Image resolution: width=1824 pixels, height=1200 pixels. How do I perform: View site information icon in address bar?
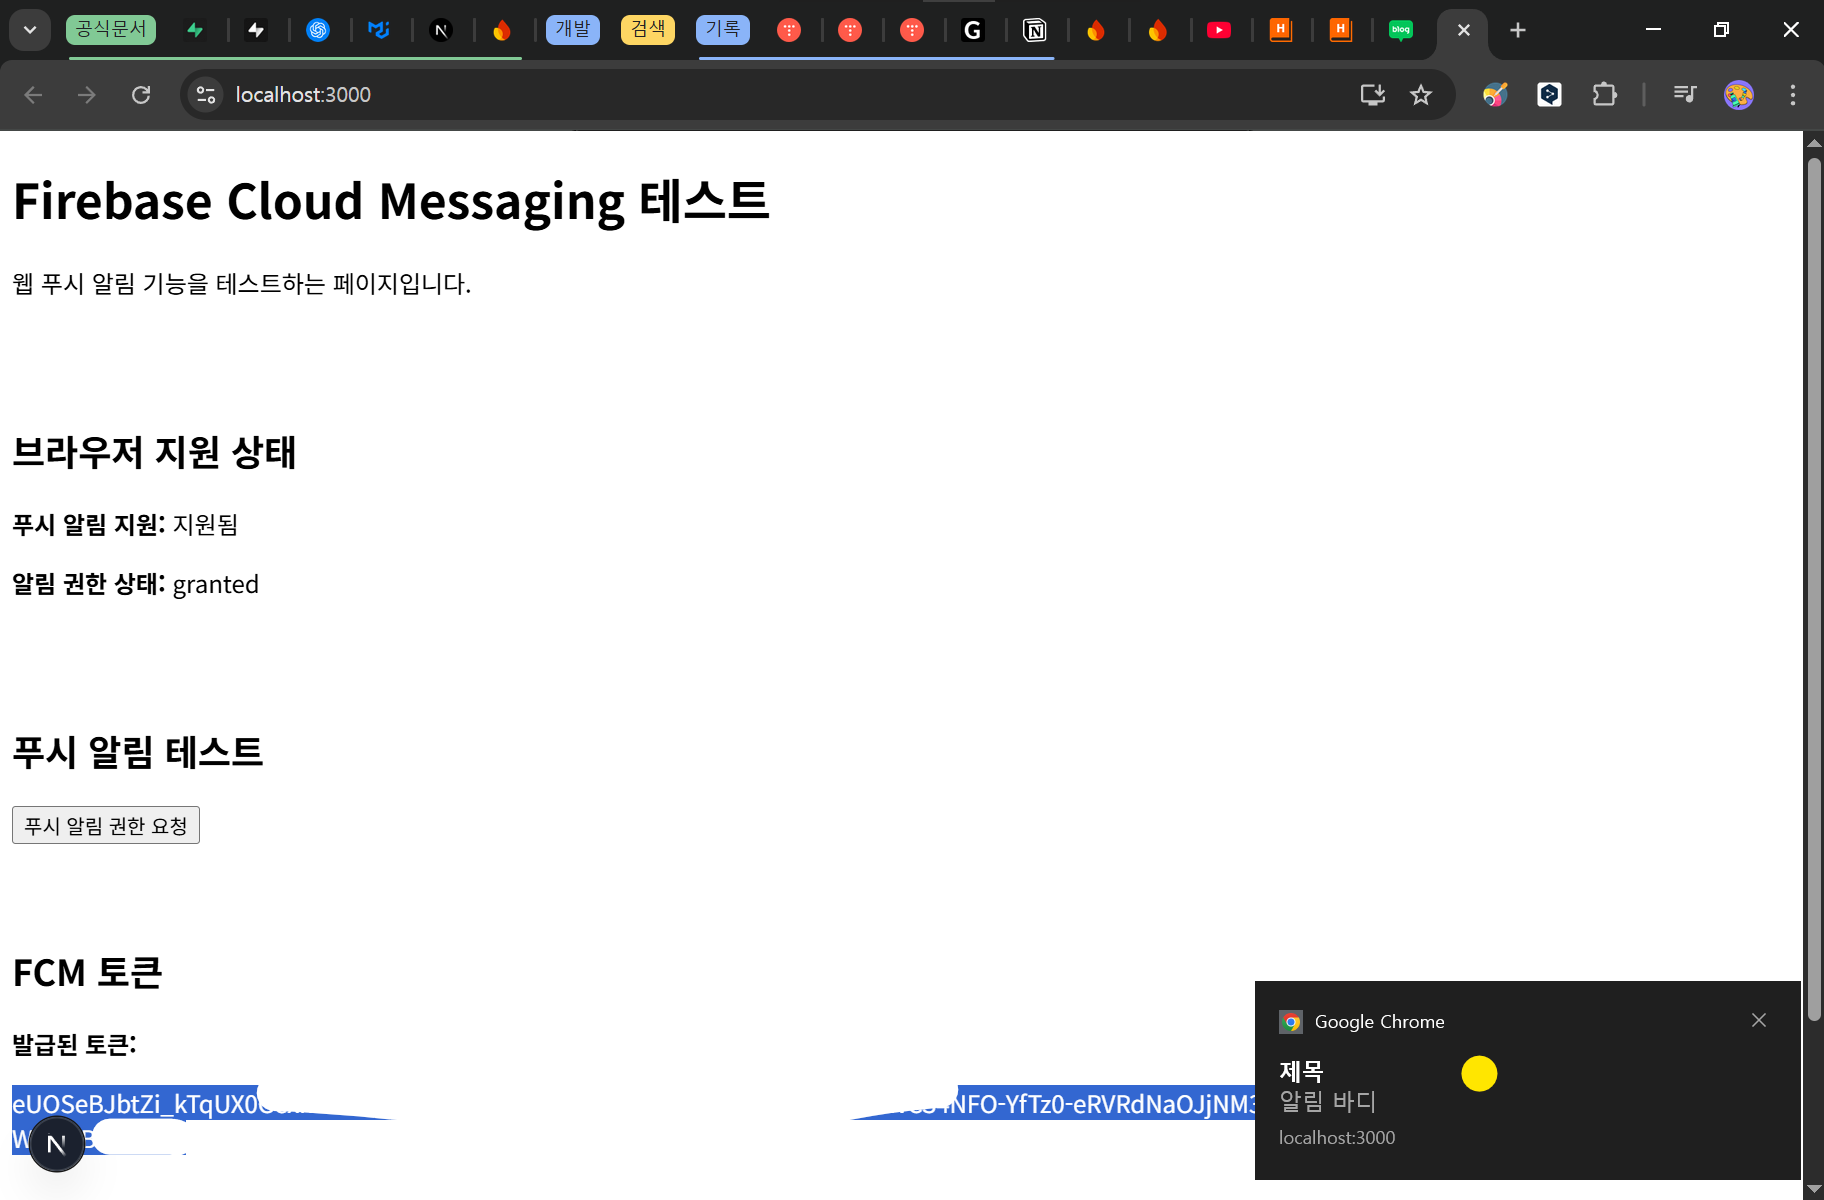(x=206, y=95)
